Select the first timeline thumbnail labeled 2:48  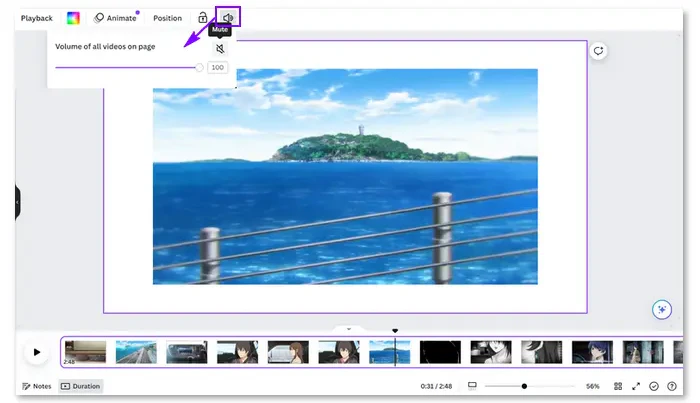point(85,352)
